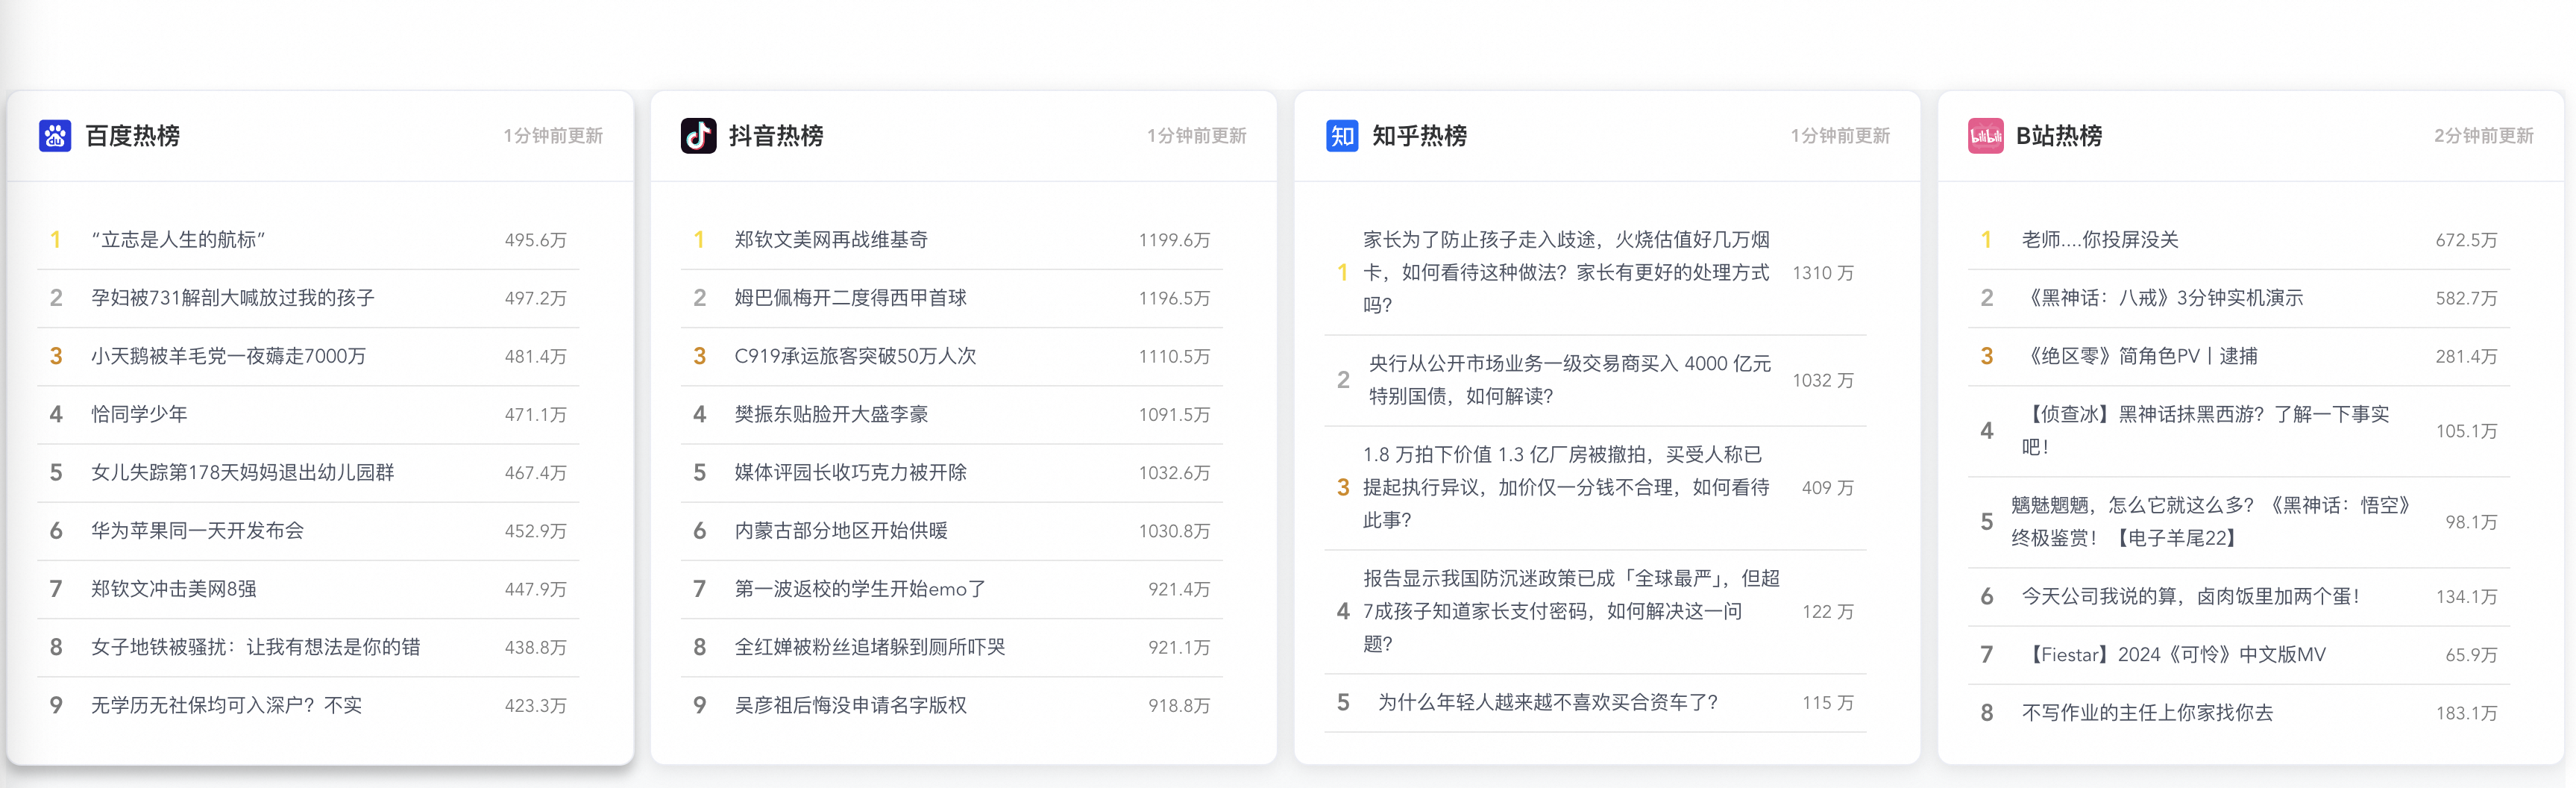Open the C919承运旅客突破50万人次 entry

[x=855, y=356]
